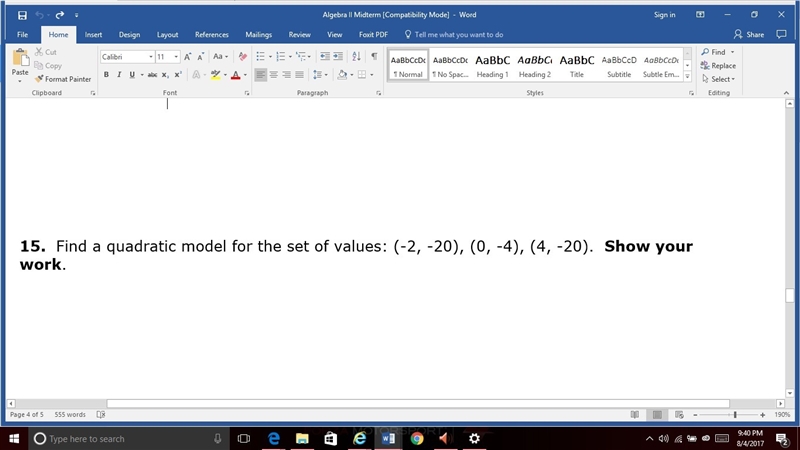The width and height of the screenshot is (800, 450).
Task: Sort the selected text alphabetically
Action: click(x=356, y=57)
